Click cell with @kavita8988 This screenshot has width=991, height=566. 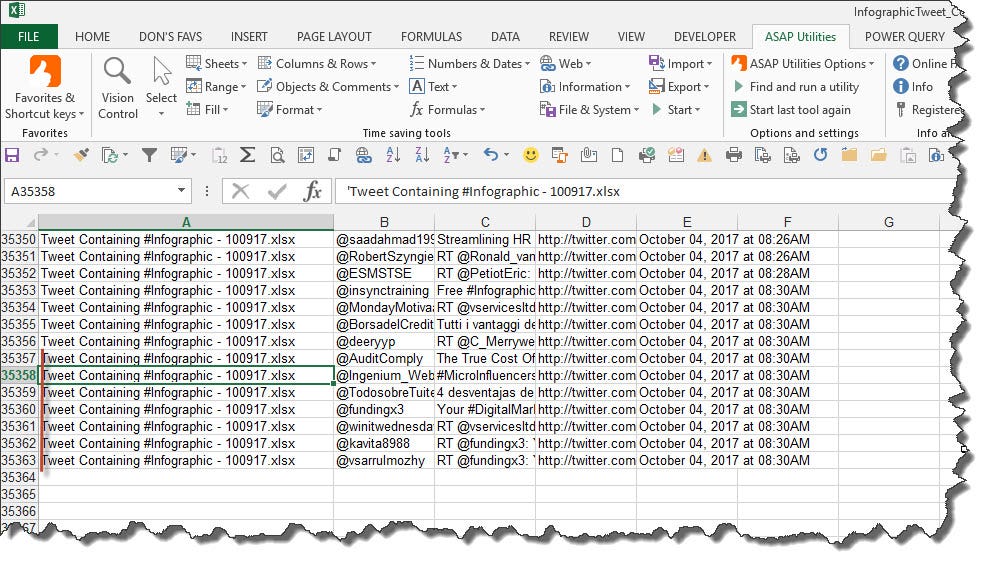click(384, 443)
